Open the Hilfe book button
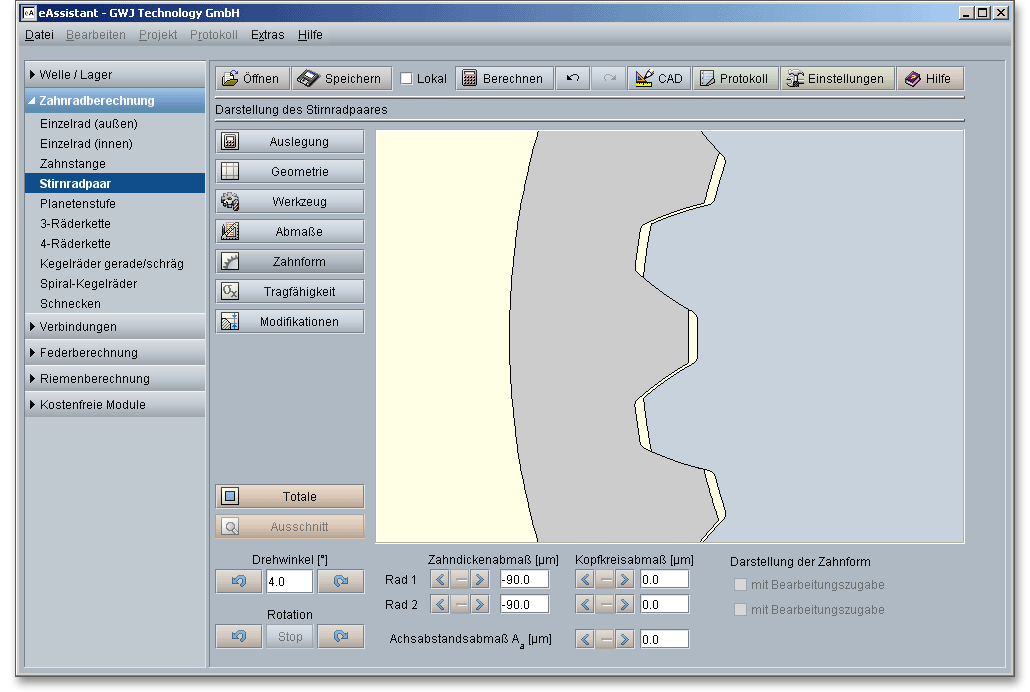 click(930, 79)
